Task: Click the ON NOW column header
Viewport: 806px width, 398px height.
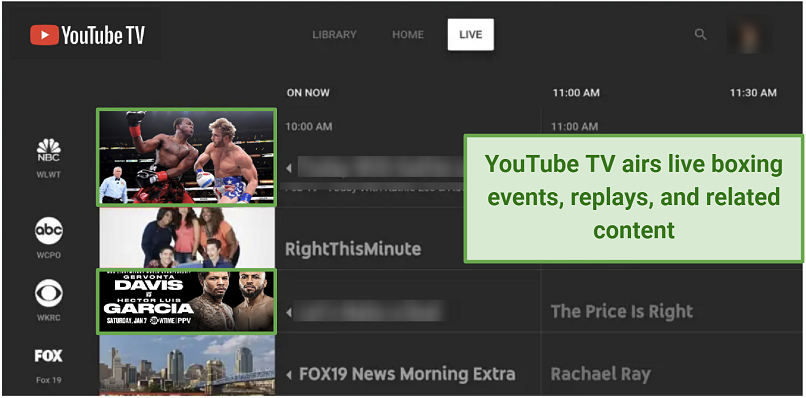Action: point(308,93)
